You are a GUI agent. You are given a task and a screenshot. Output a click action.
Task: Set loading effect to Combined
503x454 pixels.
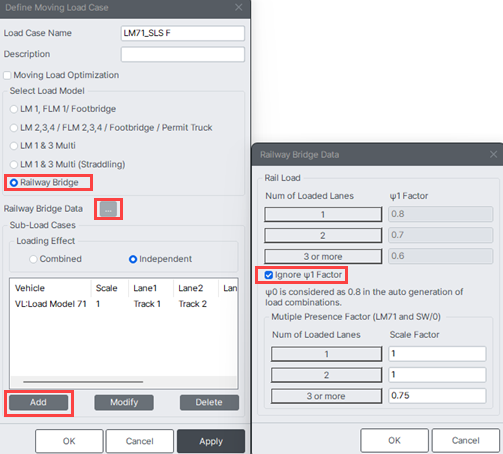pyautogui.click(x=33, y=259)
